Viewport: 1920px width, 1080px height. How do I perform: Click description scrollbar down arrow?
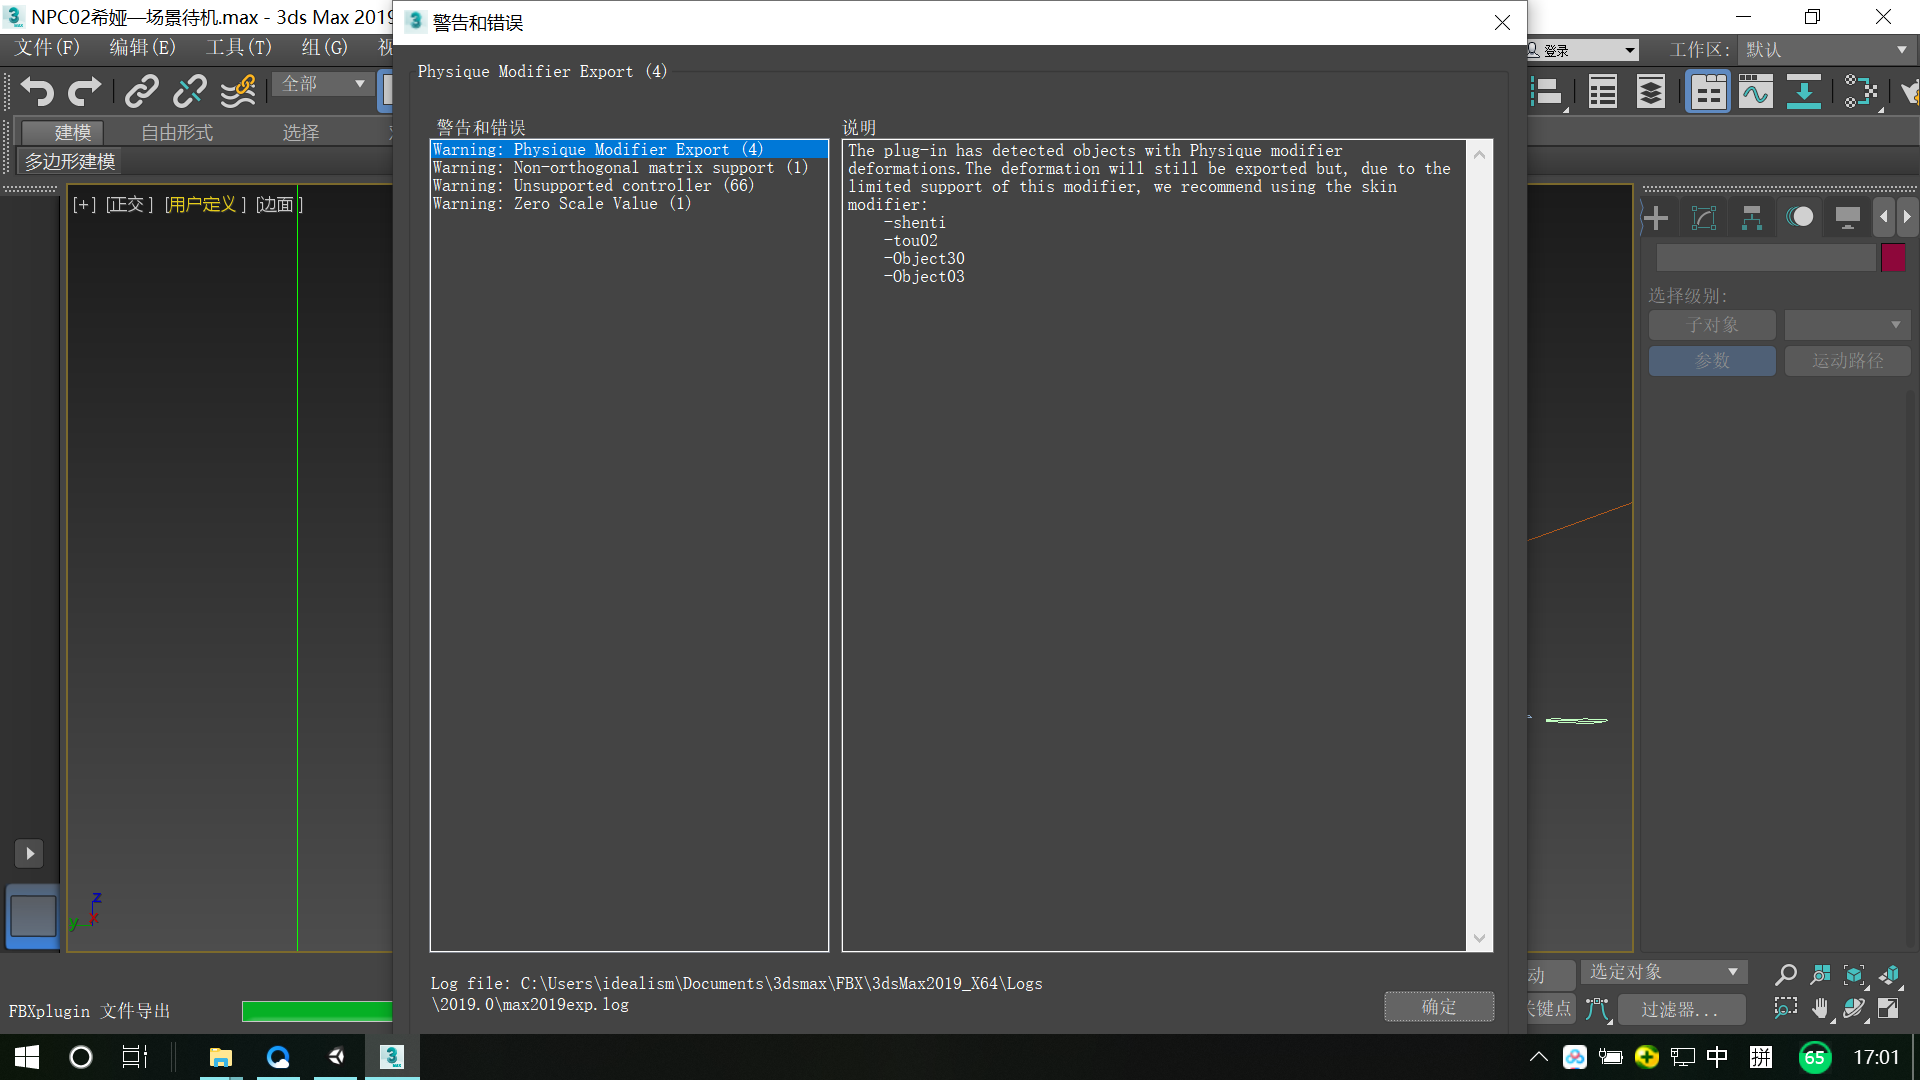1479,938
